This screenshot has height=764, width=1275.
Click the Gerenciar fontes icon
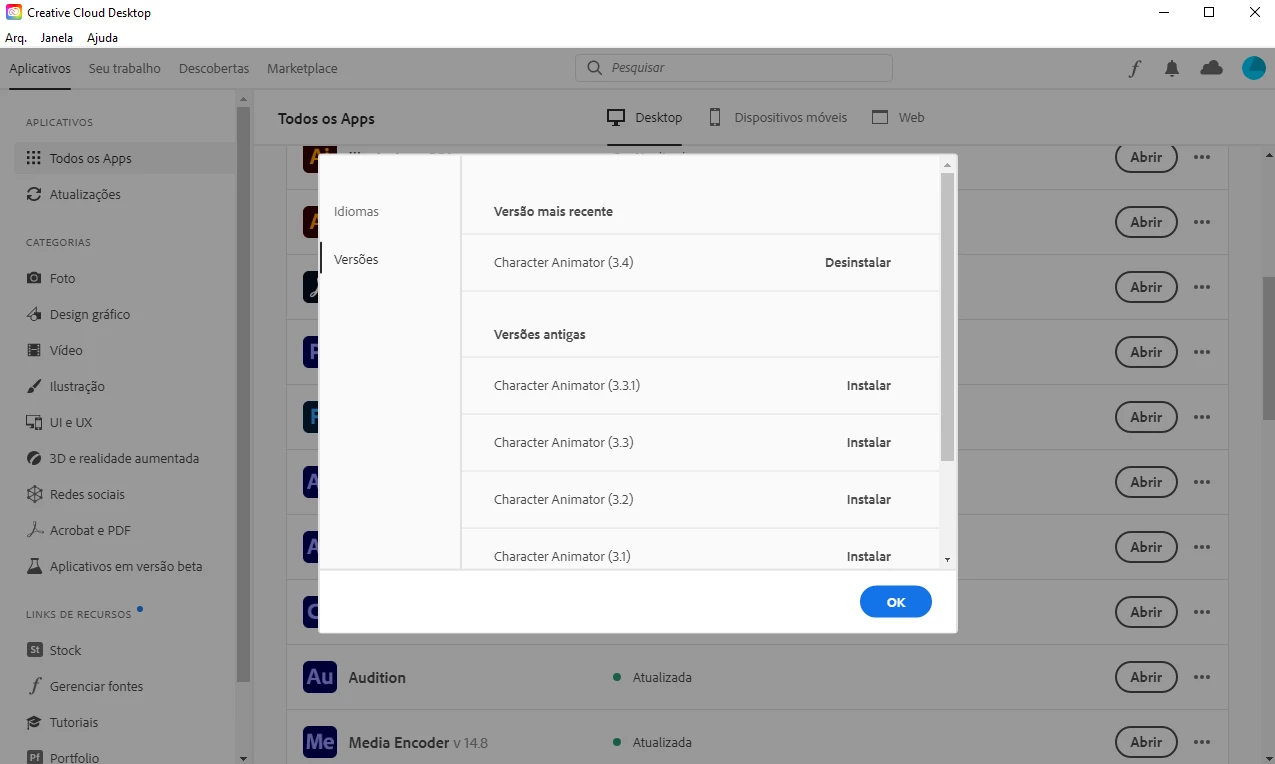click(x=34, y=686)
